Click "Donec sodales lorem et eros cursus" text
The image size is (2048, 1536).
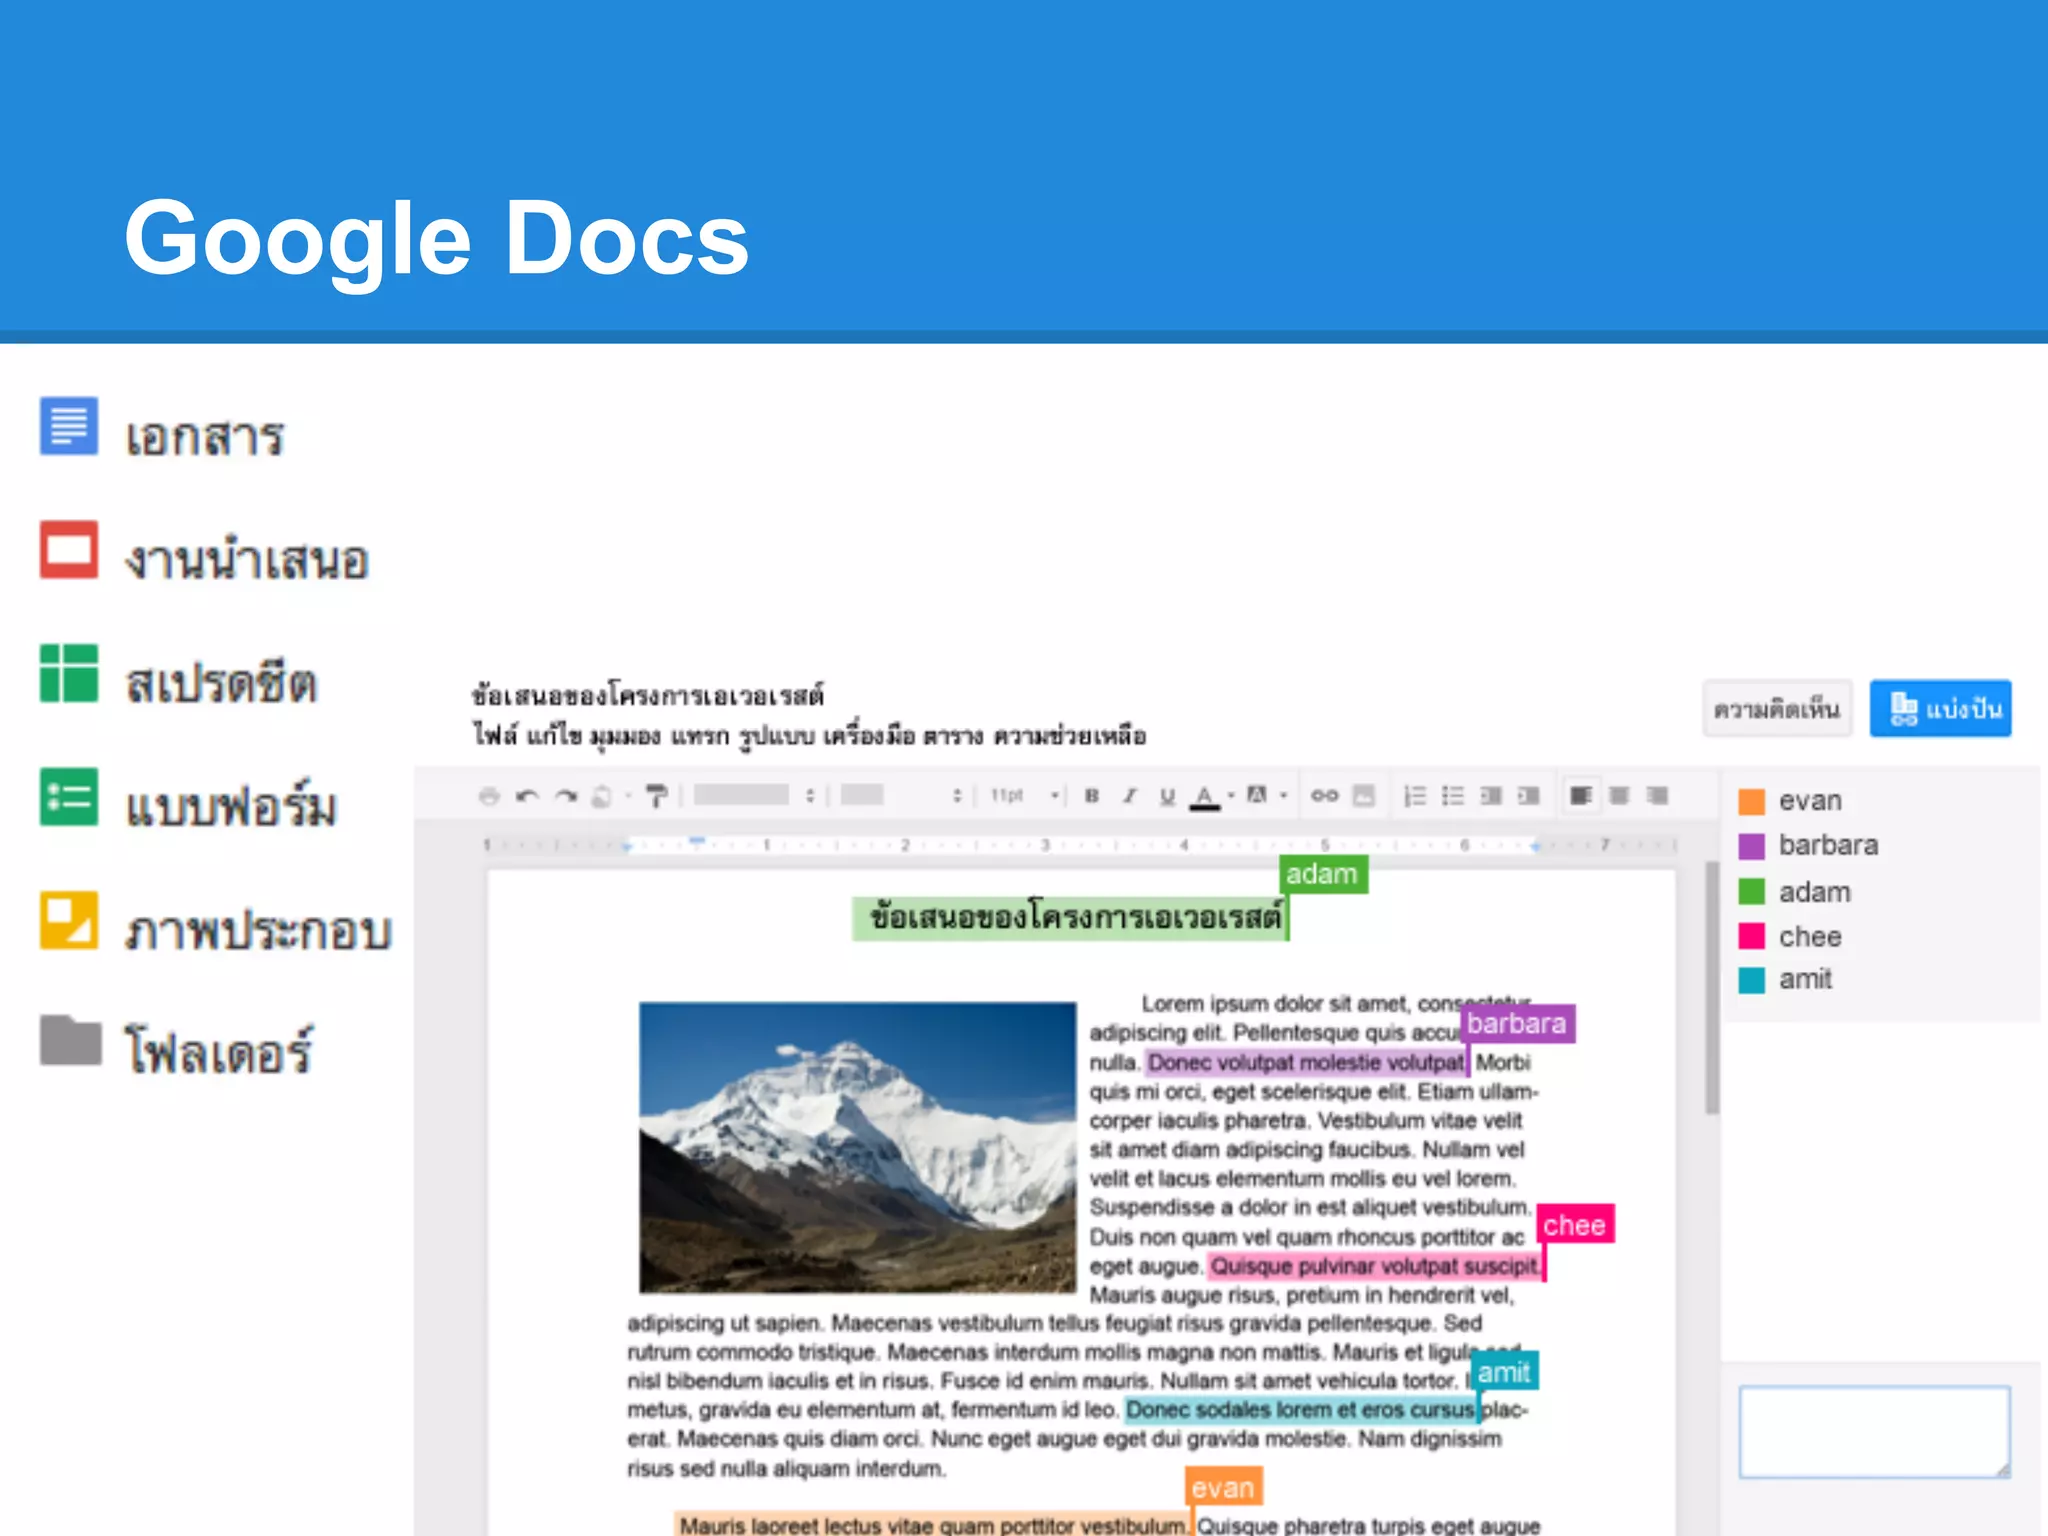(x=1300, y=1409)
